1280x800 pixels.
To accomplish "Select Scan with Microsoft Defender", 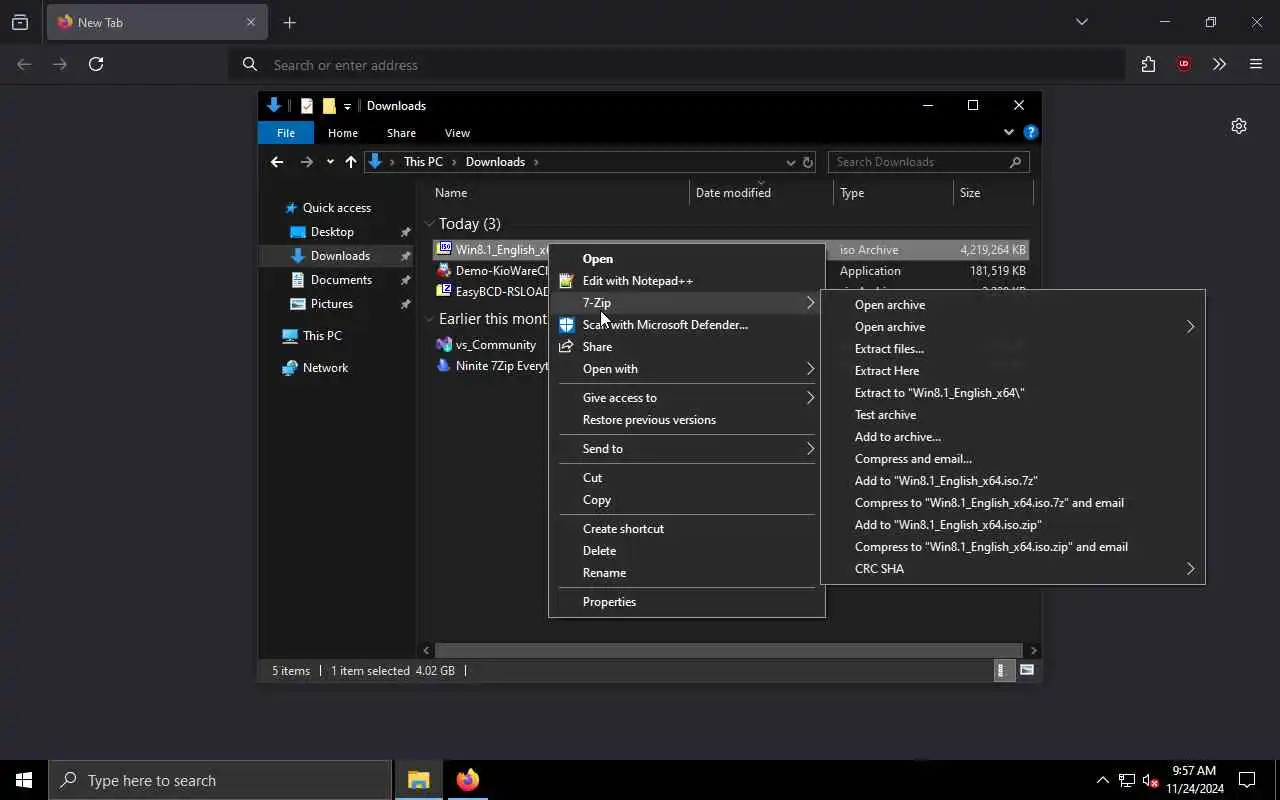I will 686,325.
